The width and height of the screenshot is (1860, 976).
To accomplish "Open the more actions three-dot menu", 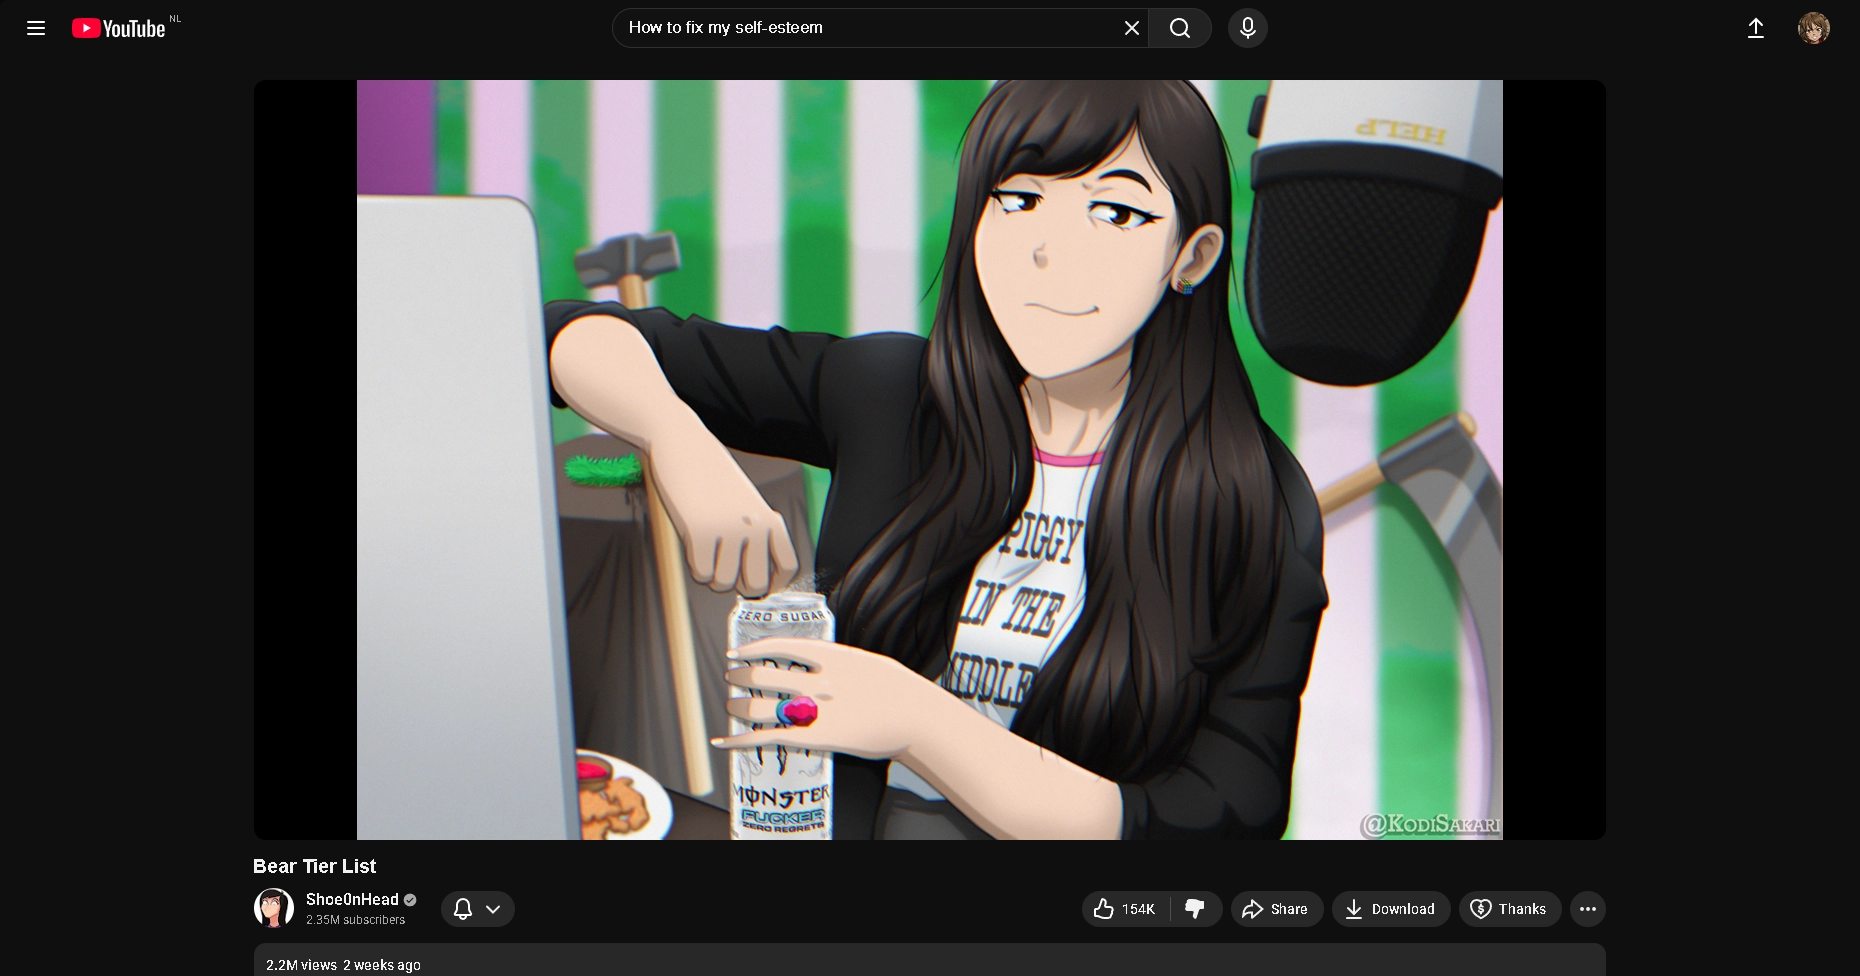I will tap(1587, 909).
